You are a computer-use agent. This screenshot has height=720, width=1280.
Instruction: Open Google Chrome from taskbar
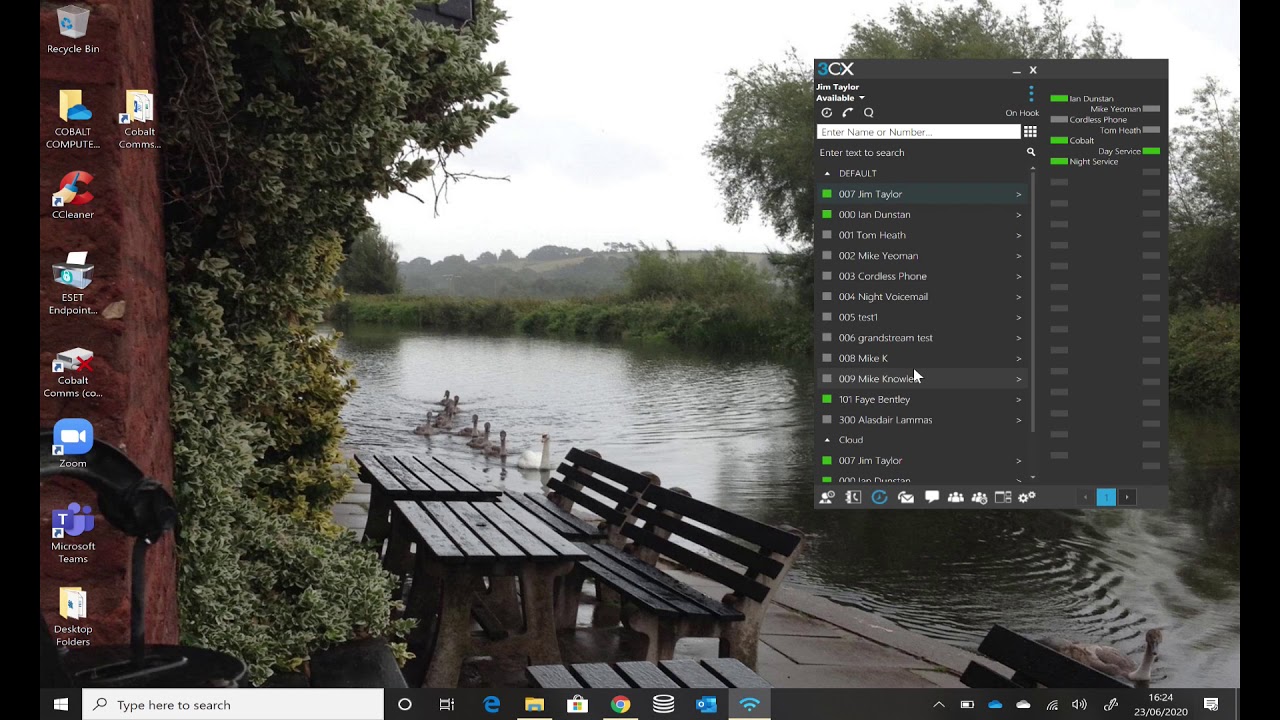(x=620, y=705)
